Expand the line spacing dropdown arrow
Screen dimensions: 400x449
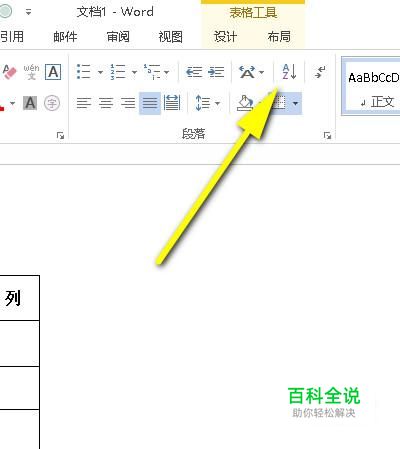218,103
